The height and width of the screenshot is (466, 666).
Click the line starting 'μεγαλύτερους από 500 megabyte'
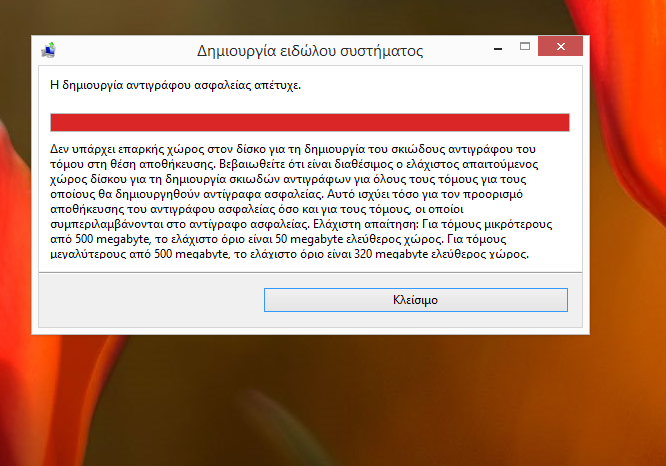pyautogui.click(x=289, y=254)
